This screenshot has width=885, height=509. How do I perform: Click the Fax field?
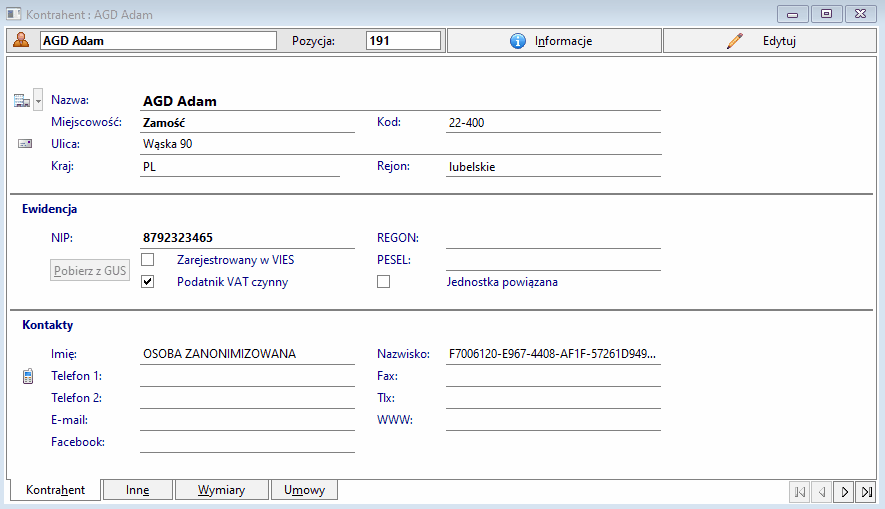[x=553, y=376]
